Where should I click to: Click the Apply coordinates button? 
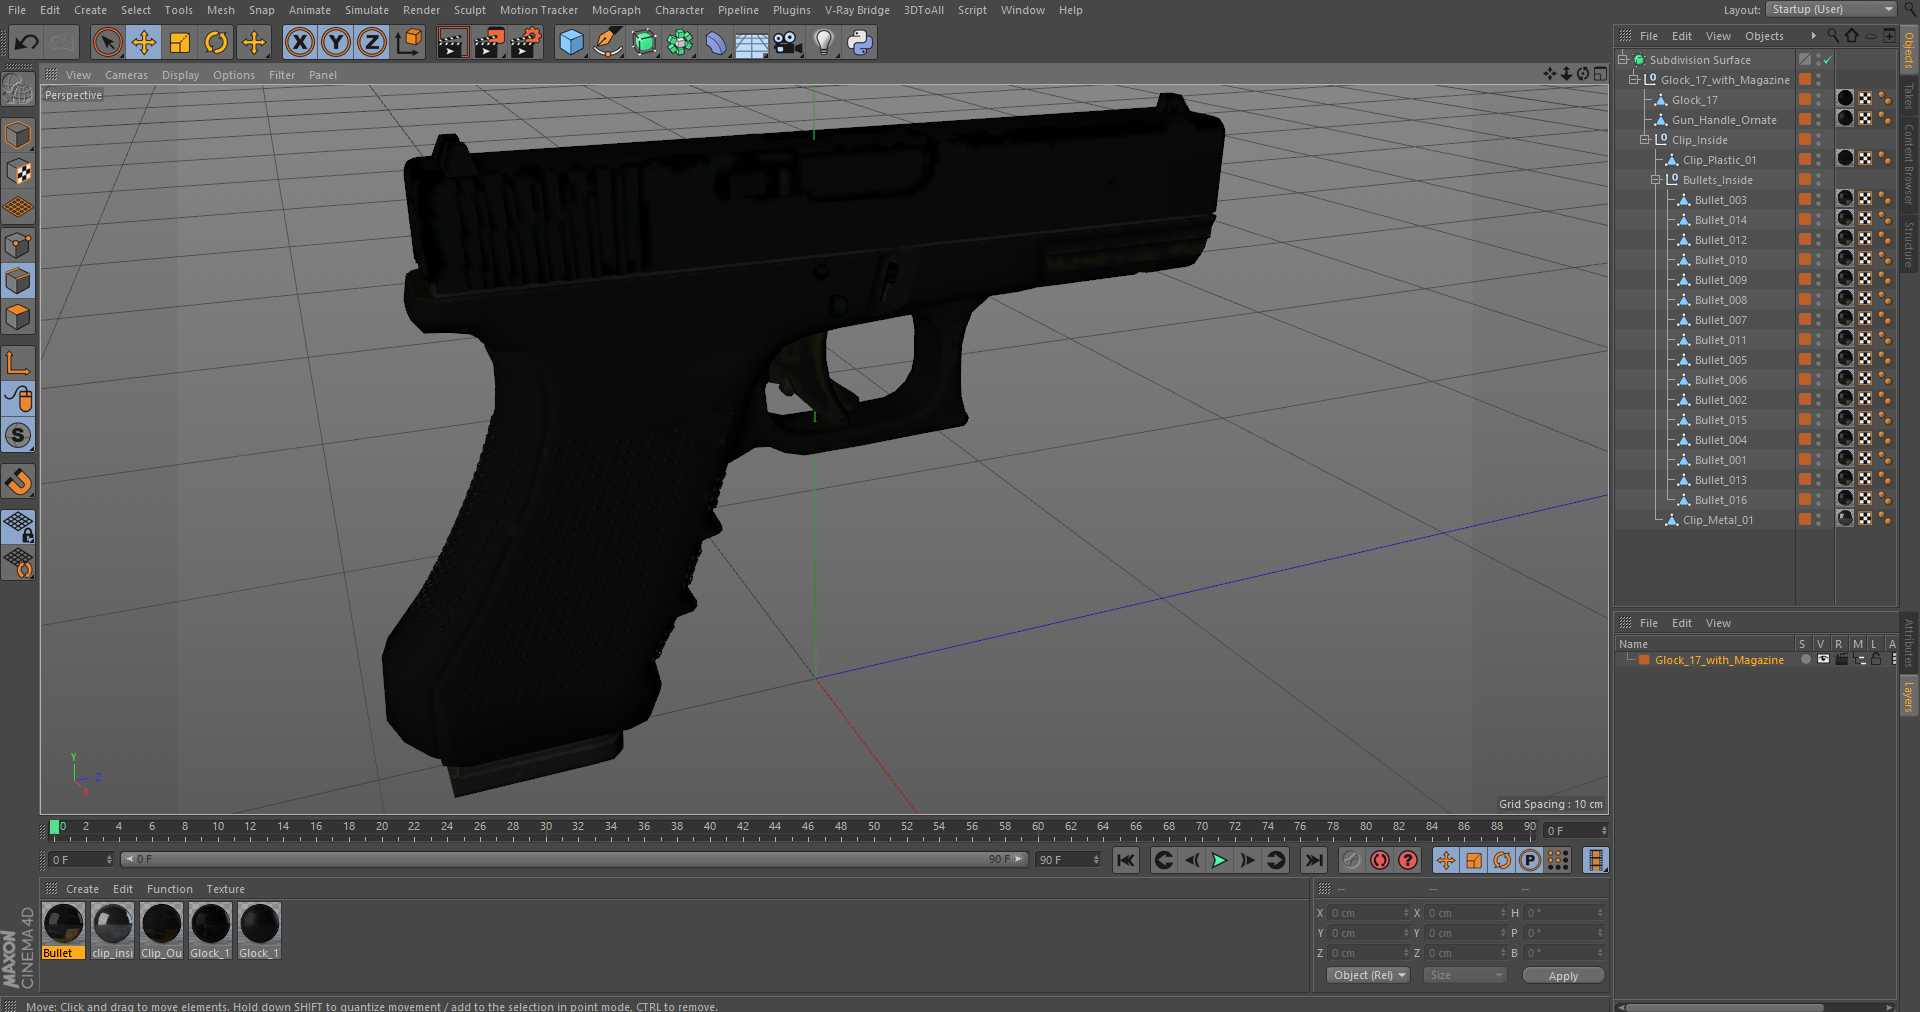point(1563,976)
